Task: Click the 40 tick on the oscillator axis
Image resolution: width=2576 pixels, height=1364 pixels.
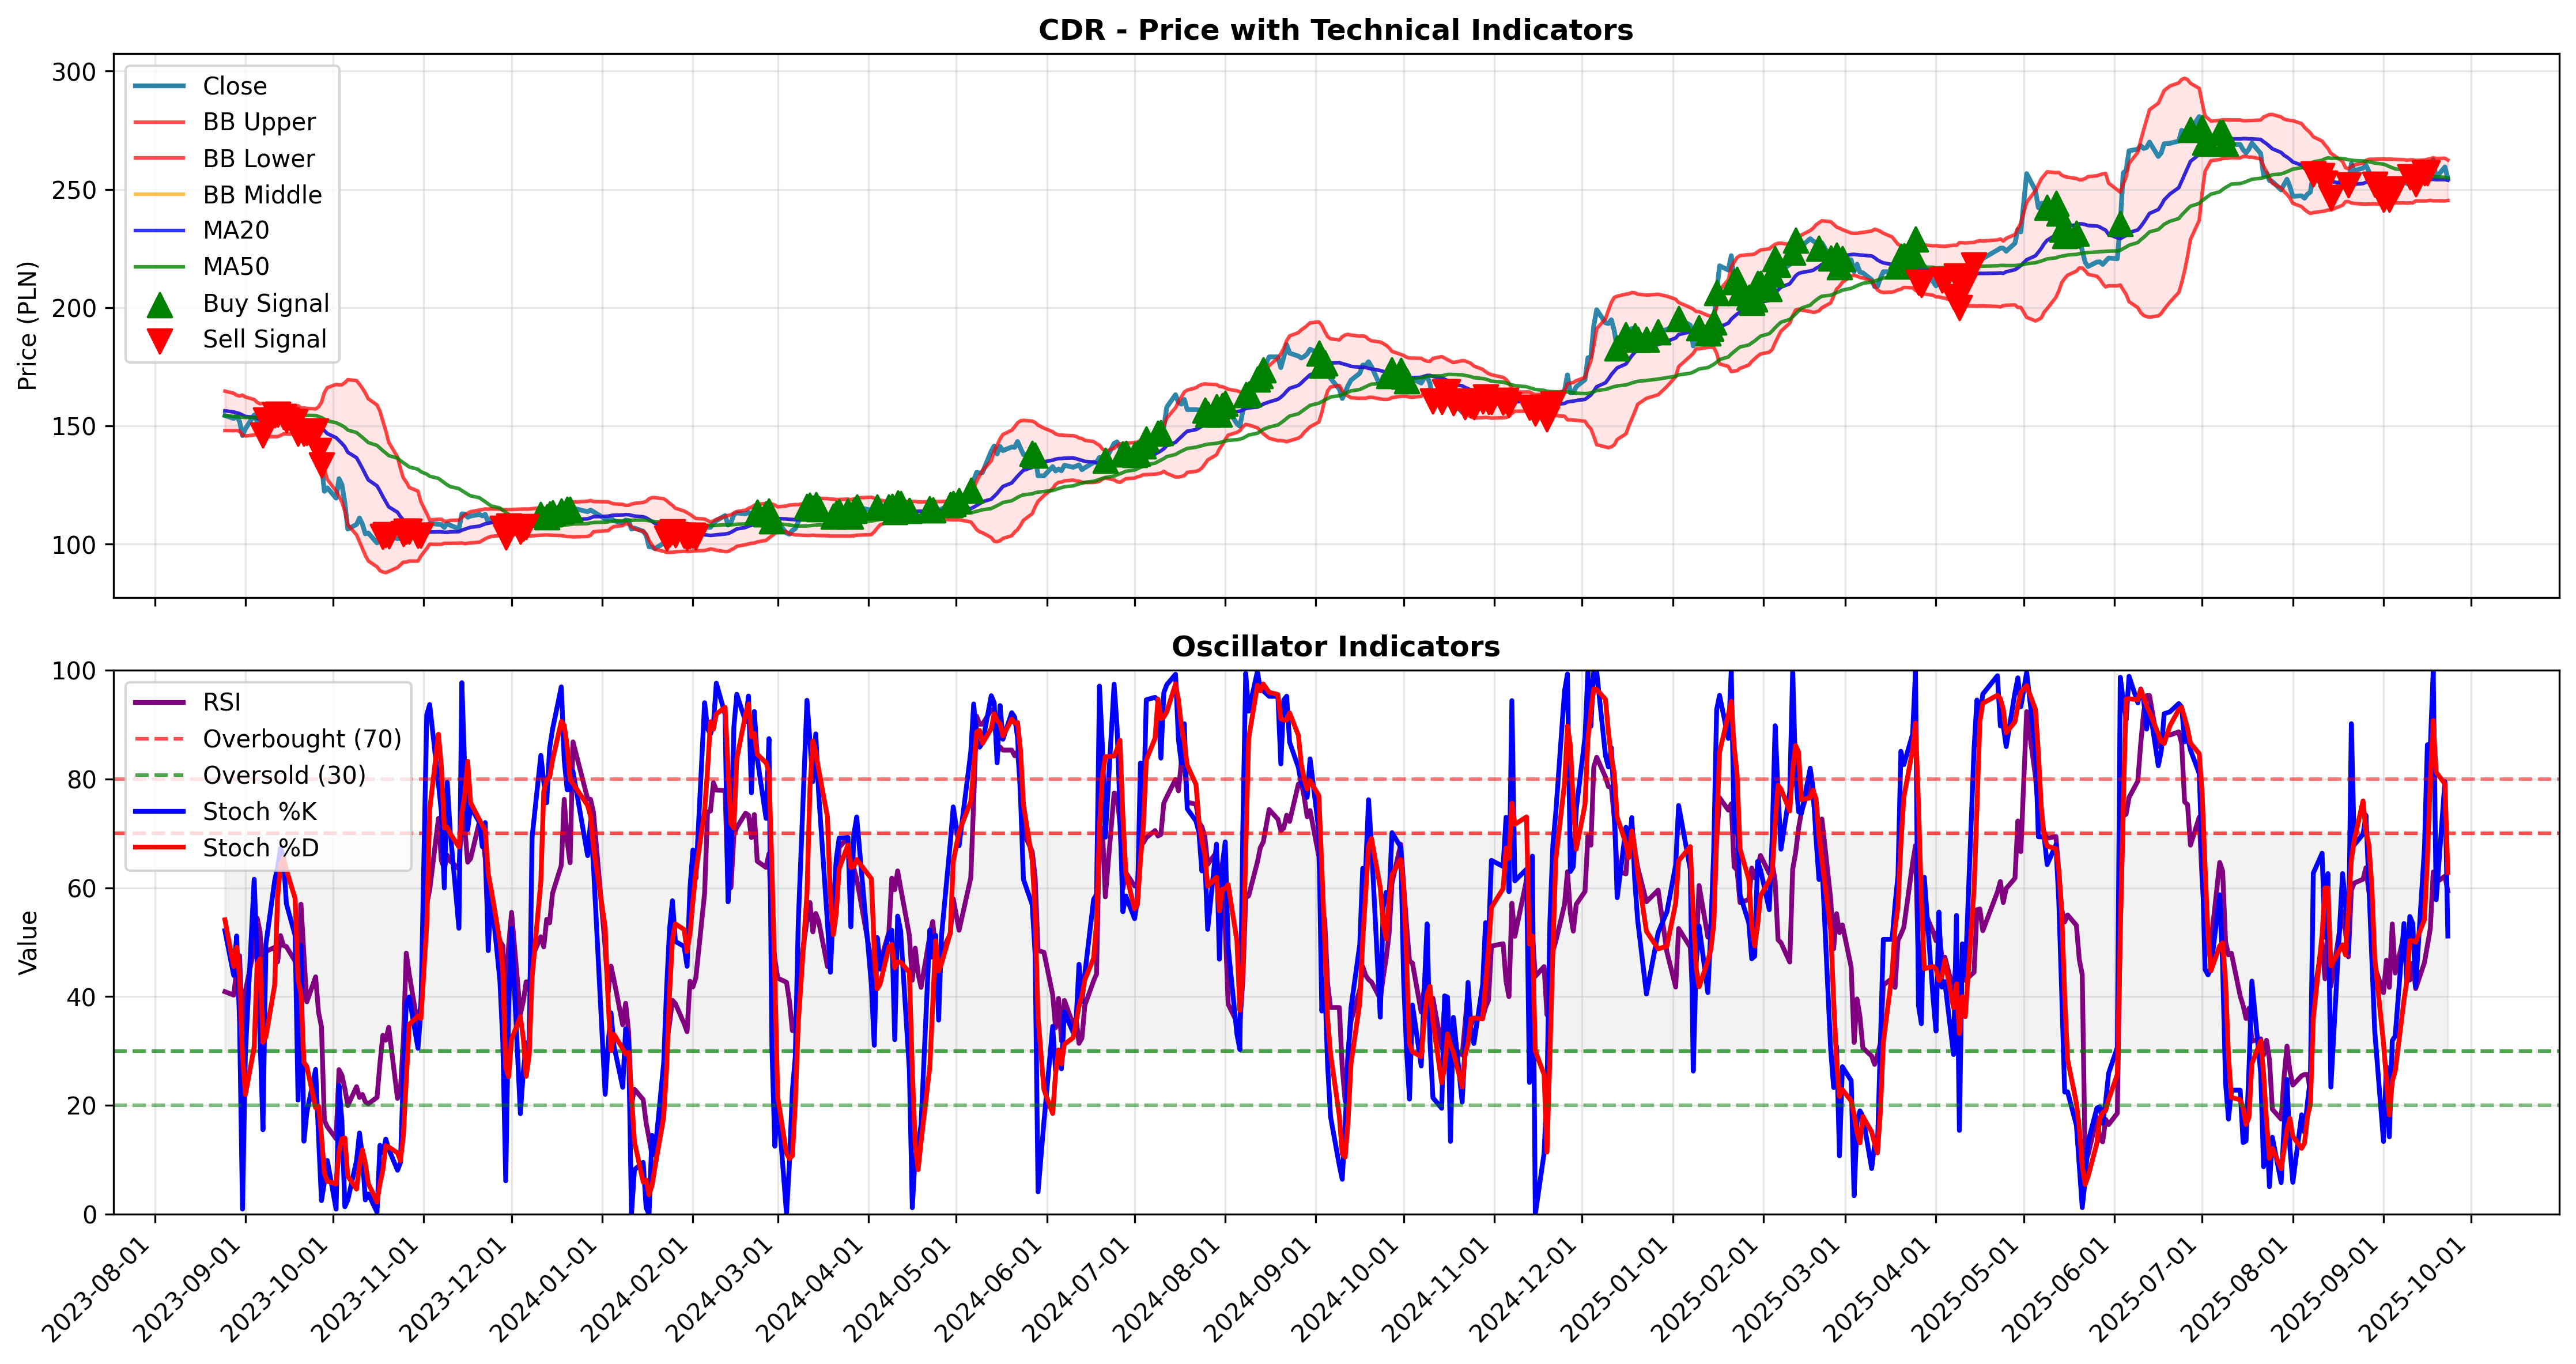Action: (82, 997)
